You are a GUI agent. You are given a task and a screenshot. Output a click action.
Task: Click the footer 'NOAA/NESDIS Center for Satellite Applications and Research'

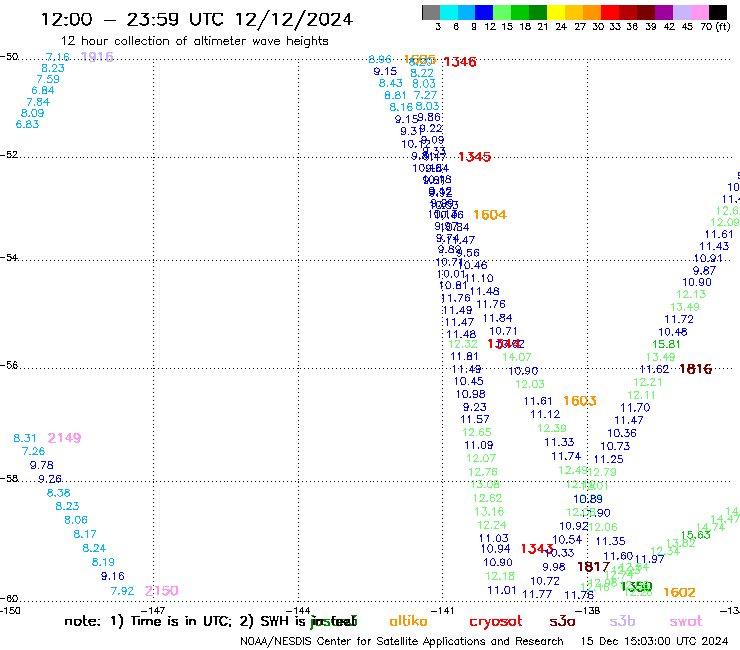point(402,641)
